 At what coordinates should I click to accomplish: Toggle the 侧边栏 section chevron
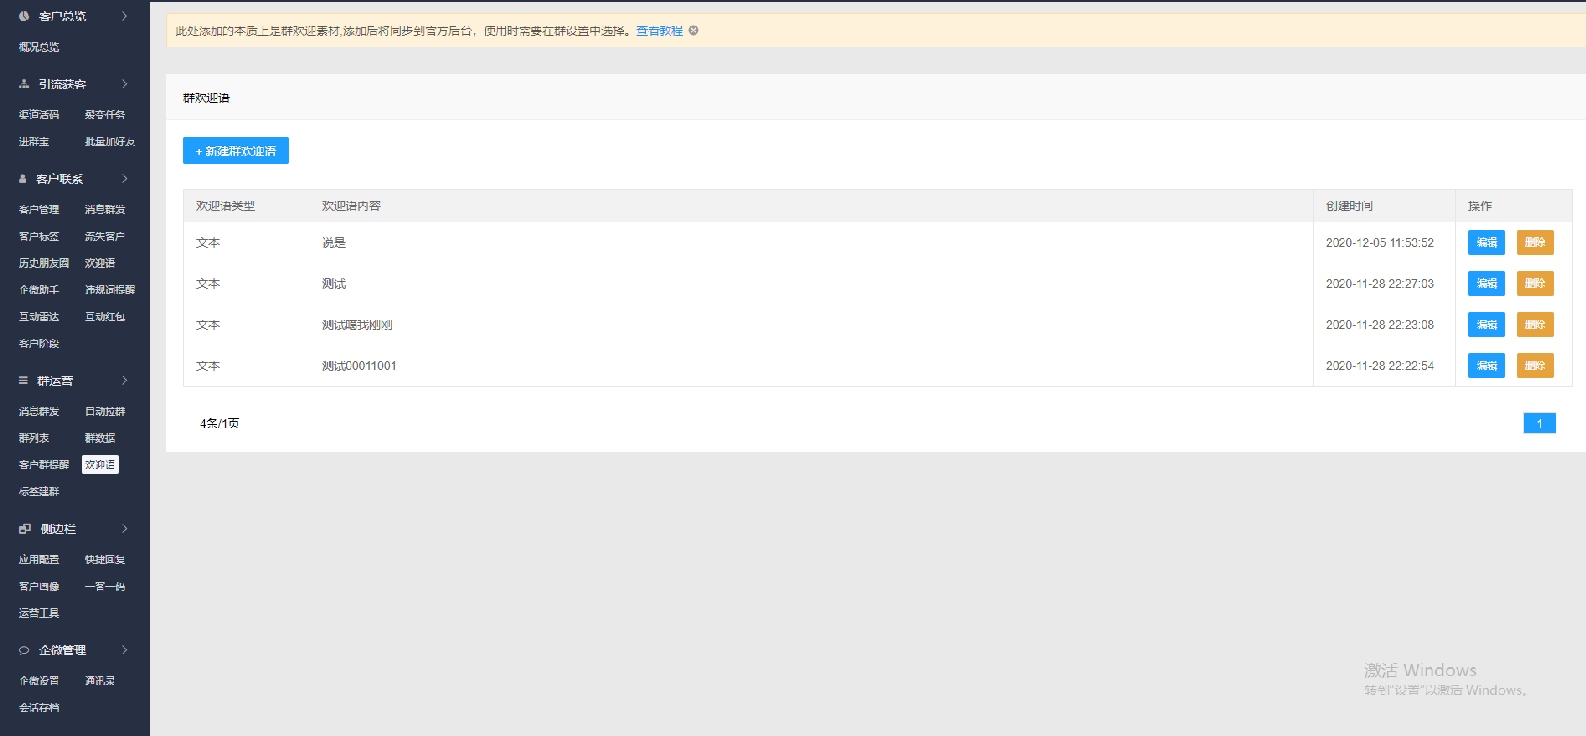click(x=125, y=529)
